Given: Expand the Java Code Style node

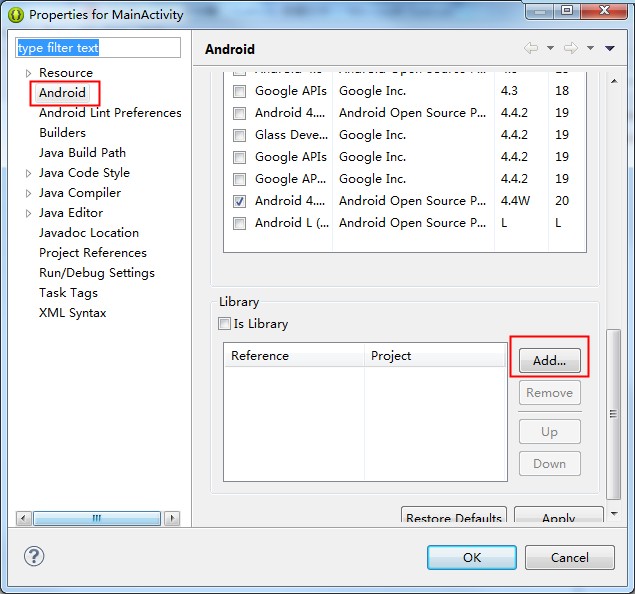Looking at the screenshot, I should [x=28, y=173].
